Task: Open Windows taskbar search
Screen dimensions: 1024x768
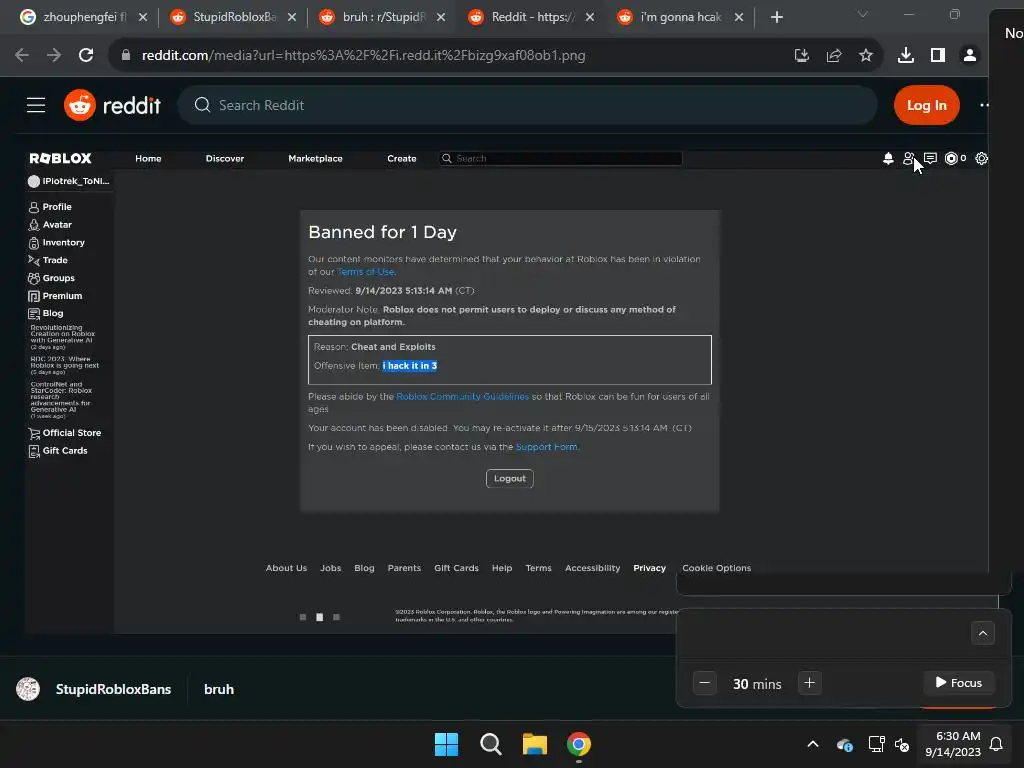Action: pos(490,744)
